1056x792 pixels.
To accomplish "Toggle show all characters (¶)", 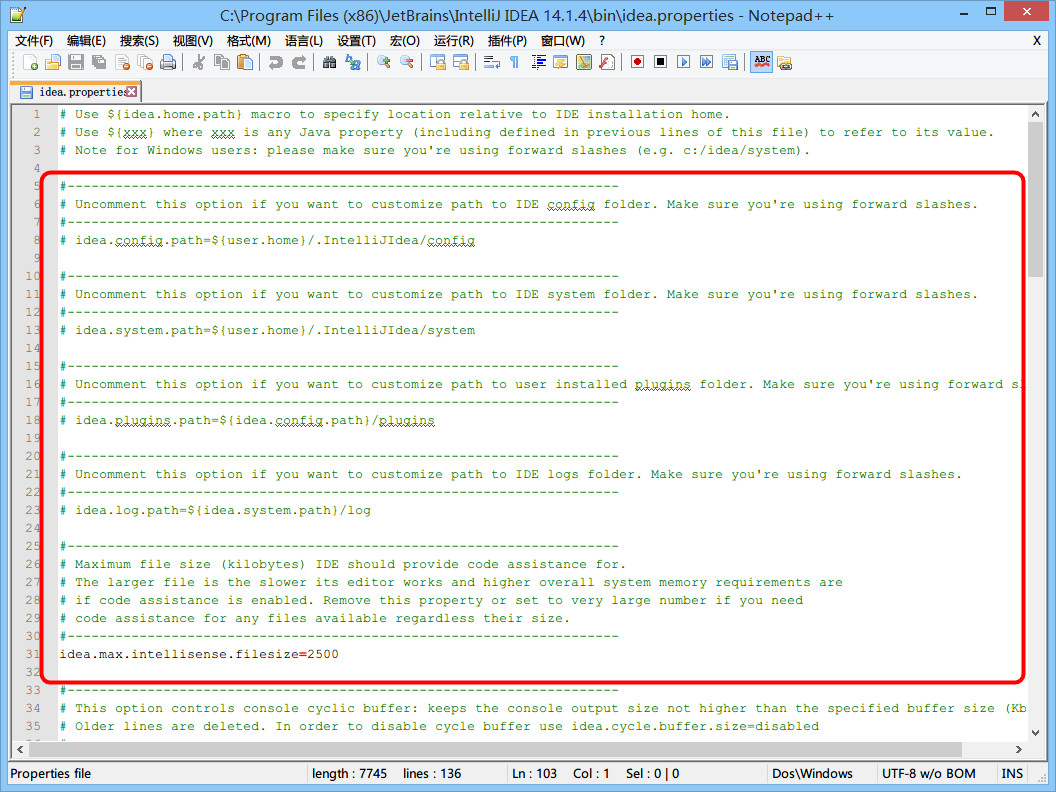I will (x=514, y=62).
